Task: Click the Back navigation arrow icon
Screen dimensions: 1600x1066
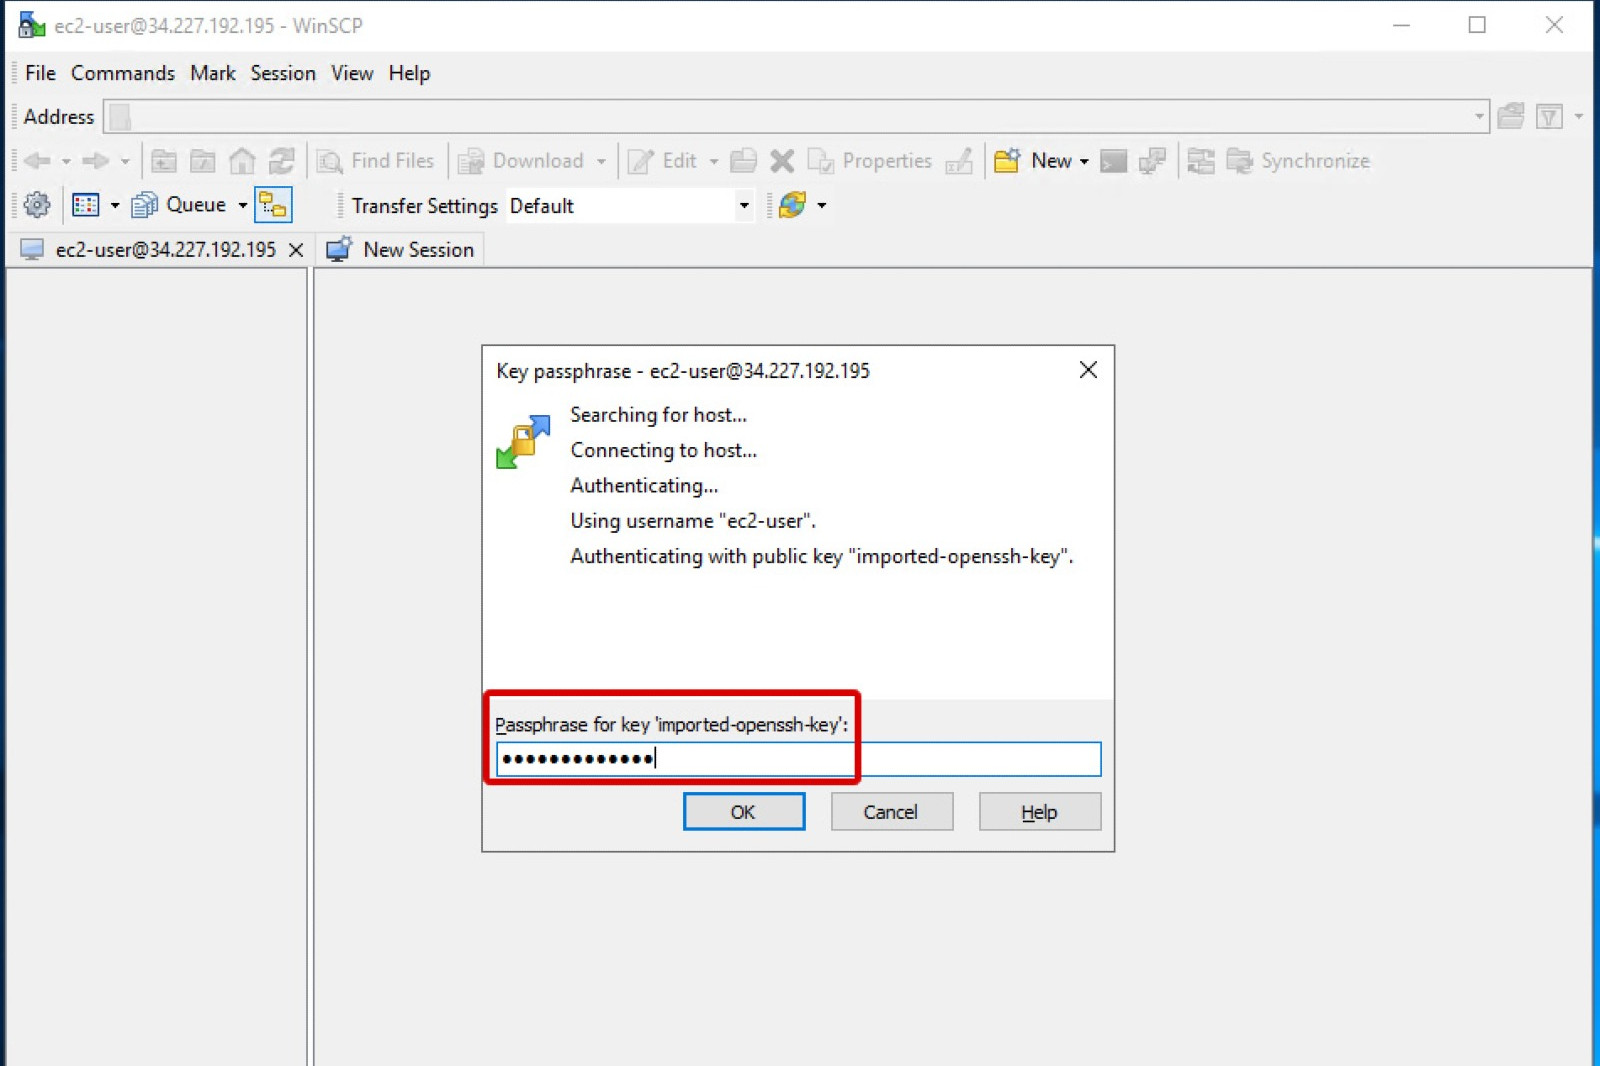Action: tap(38, 161)
